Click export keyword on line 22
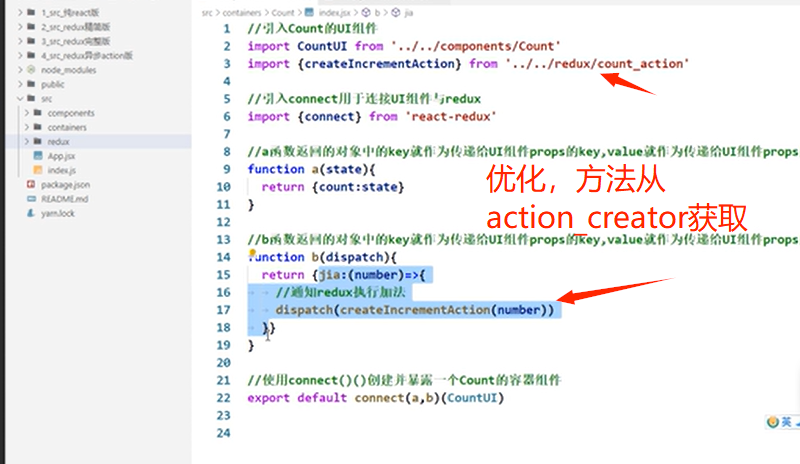 pyautogui.click(x=268, y=398)
